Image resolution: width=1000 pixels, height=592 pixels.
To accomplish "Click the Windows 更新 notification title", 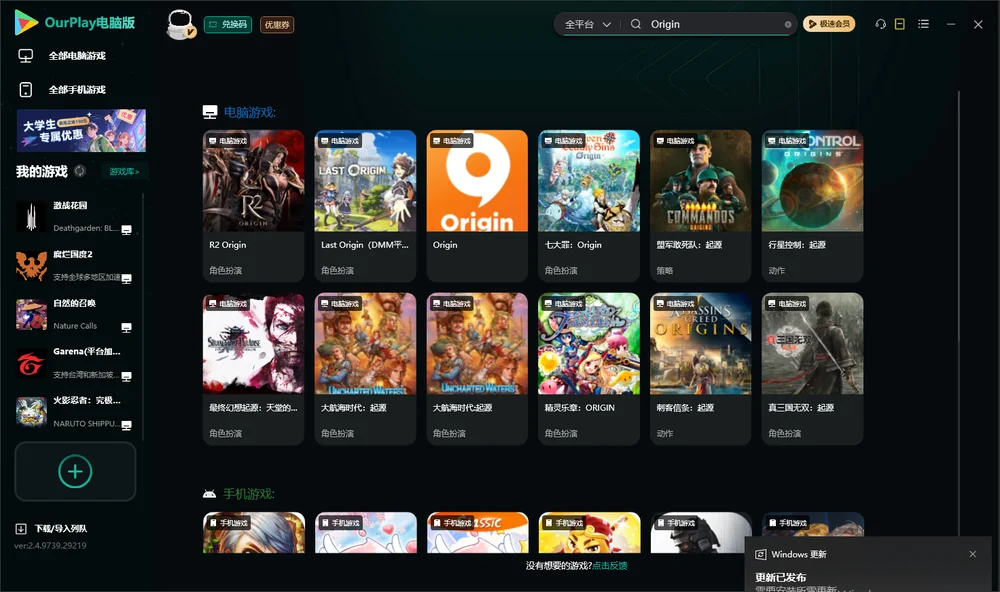I will tap(798, 554).
